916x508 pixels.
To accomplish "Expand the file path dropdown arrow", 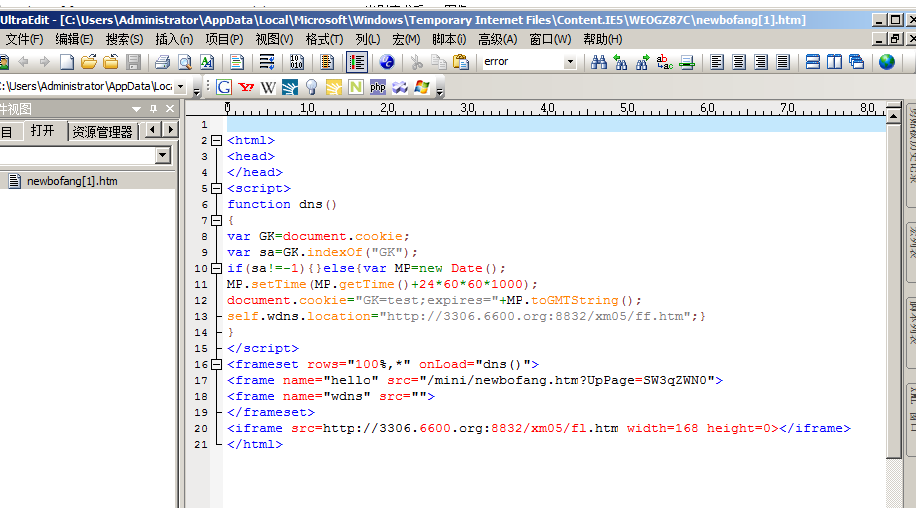I will pos(181,86).
